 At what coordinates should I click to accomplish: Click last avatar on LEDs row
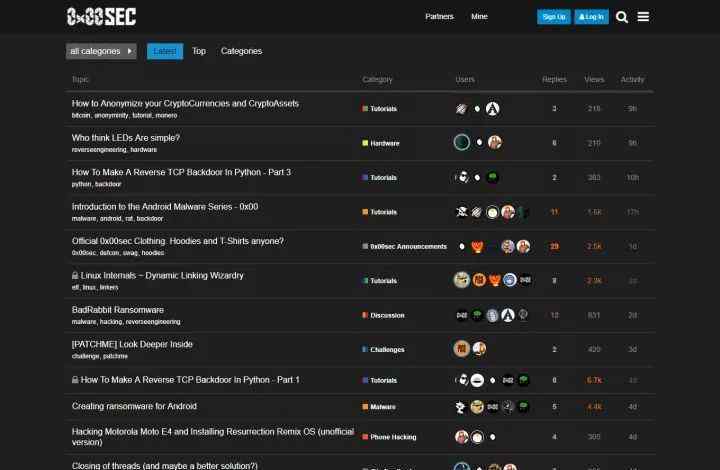click(495, 143)
